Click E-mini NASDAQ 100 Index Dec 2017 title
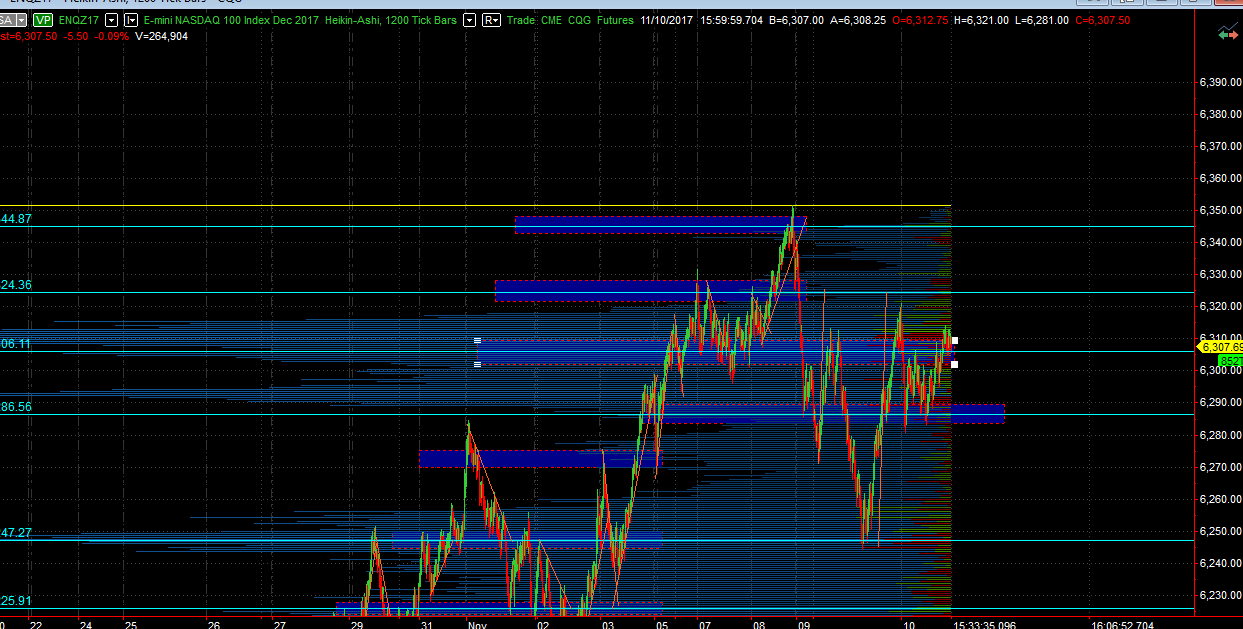This screenshot has width=1243, height=629. pyautogui.click(x=233, y=20)
